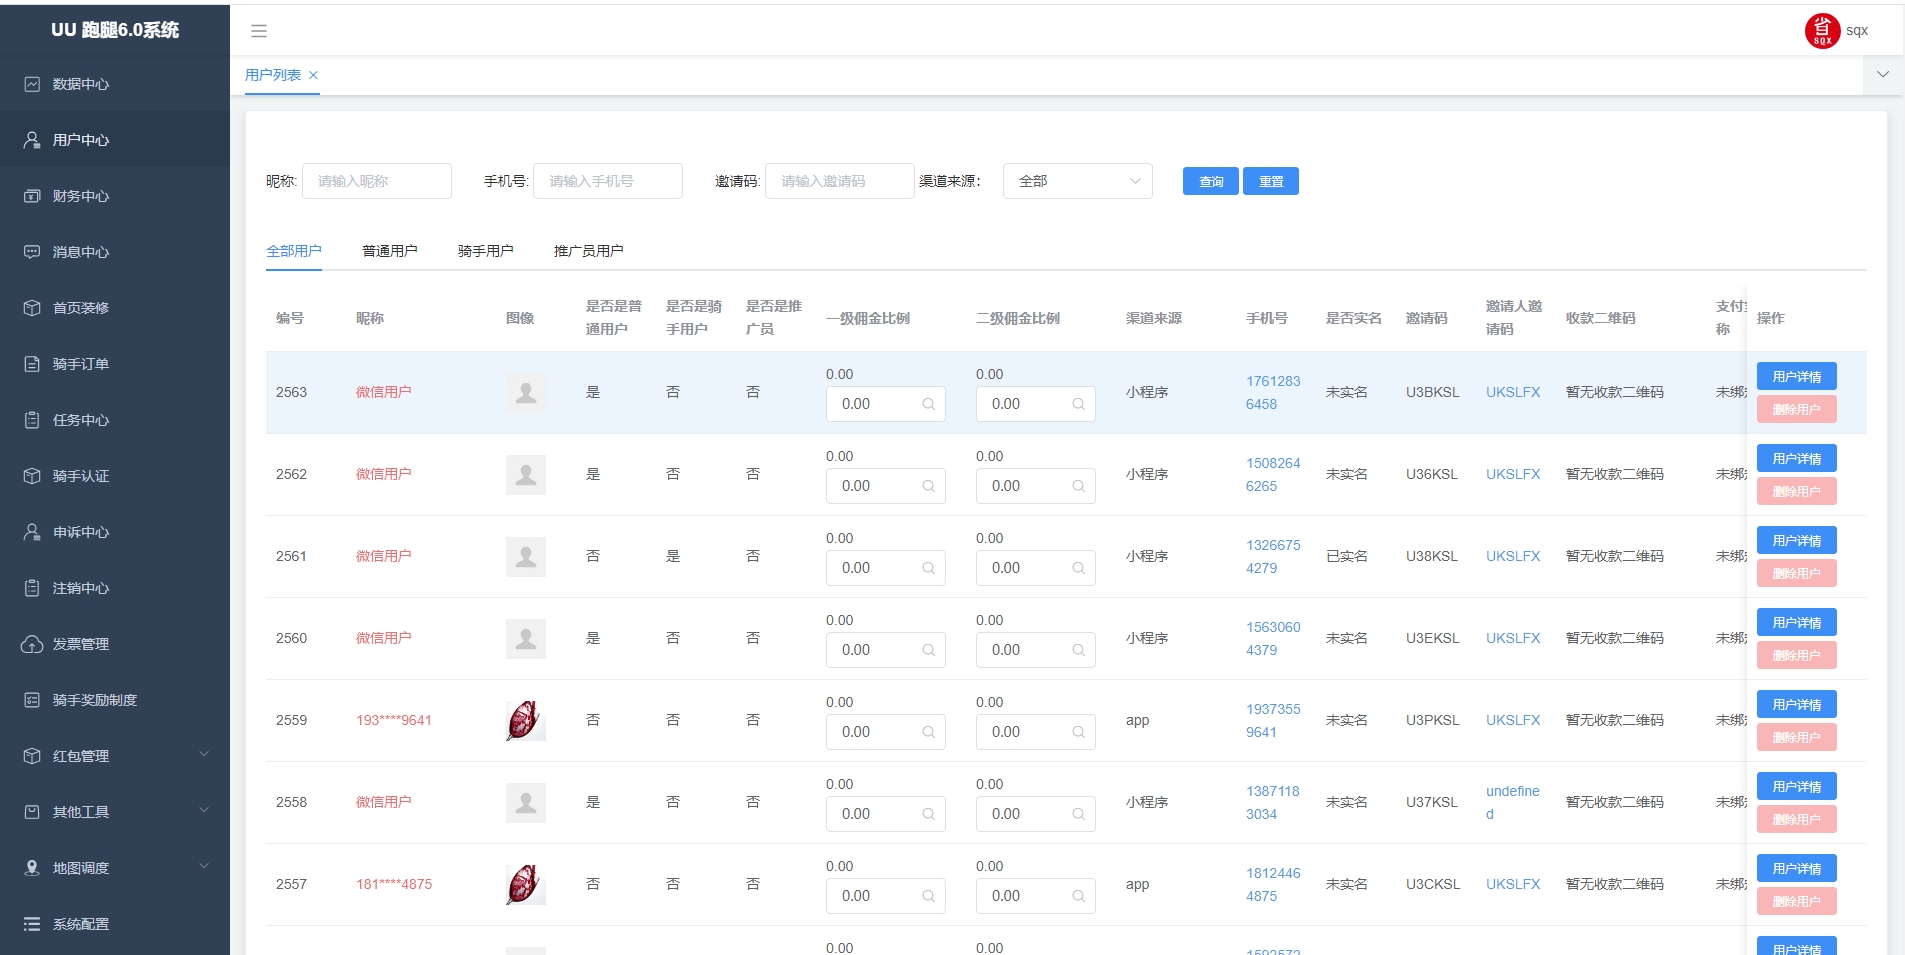Toggle the sidebar with hamburger menu icon

[x=260, y=31]
